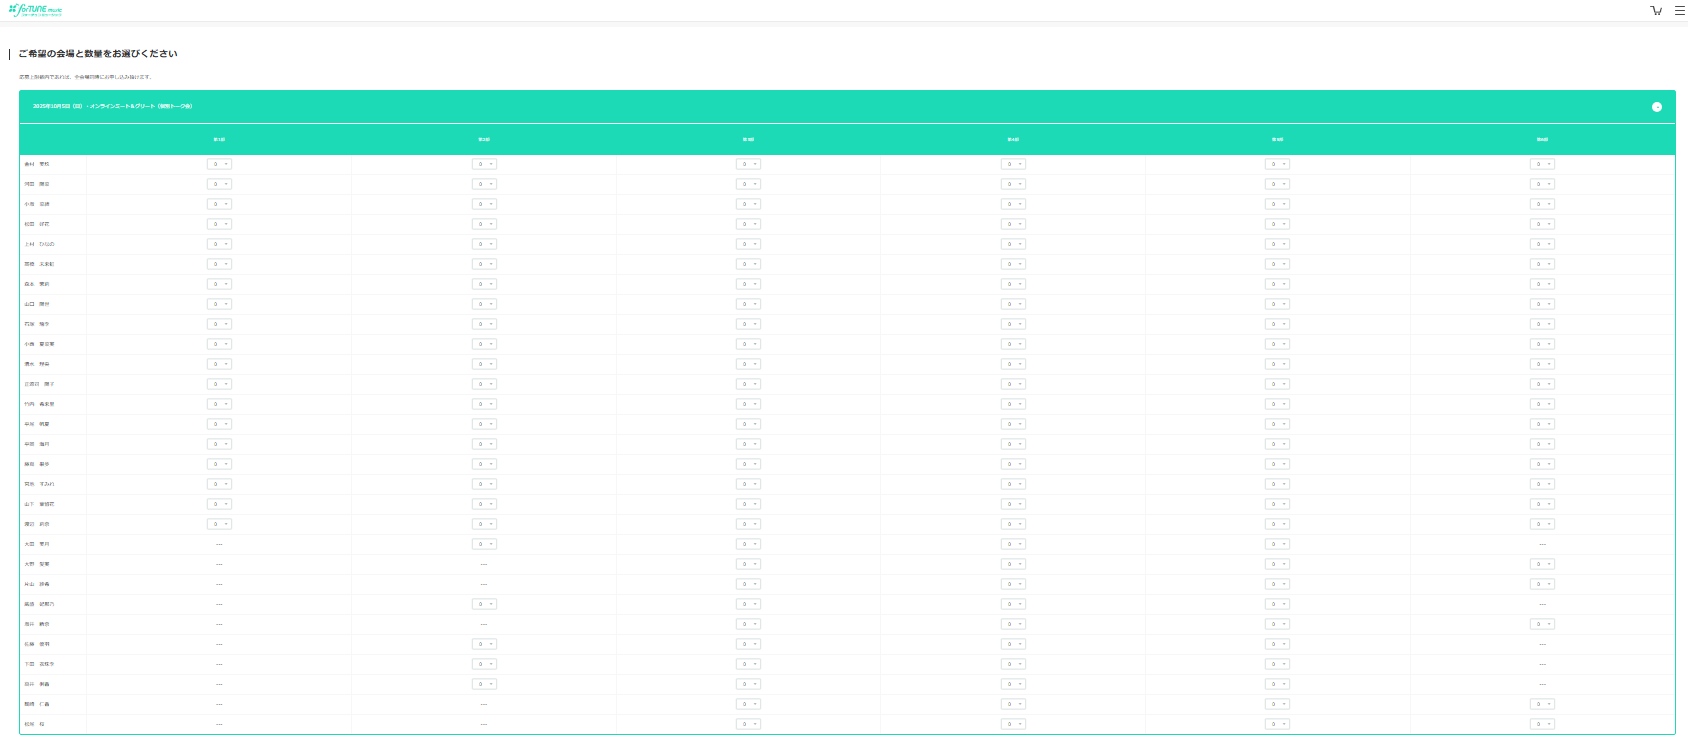Click member name 宮地 すみれ

coord(40,484)
